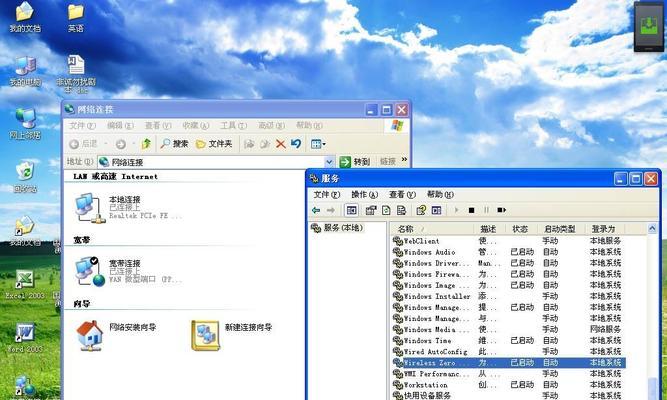The width and height of the screenshot is (667, 400).
Task: Open the 英语 folder on the desktop
Action: pos(76,17)
